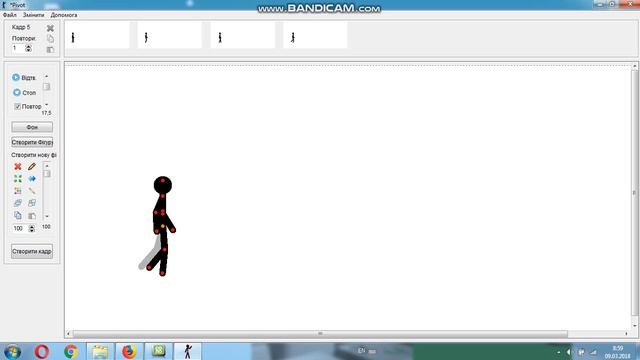Image resolution: width=640 pixels, height=360 pixels.
Task: Open Google Chrome from the taskbar
Action: (71, 351)
